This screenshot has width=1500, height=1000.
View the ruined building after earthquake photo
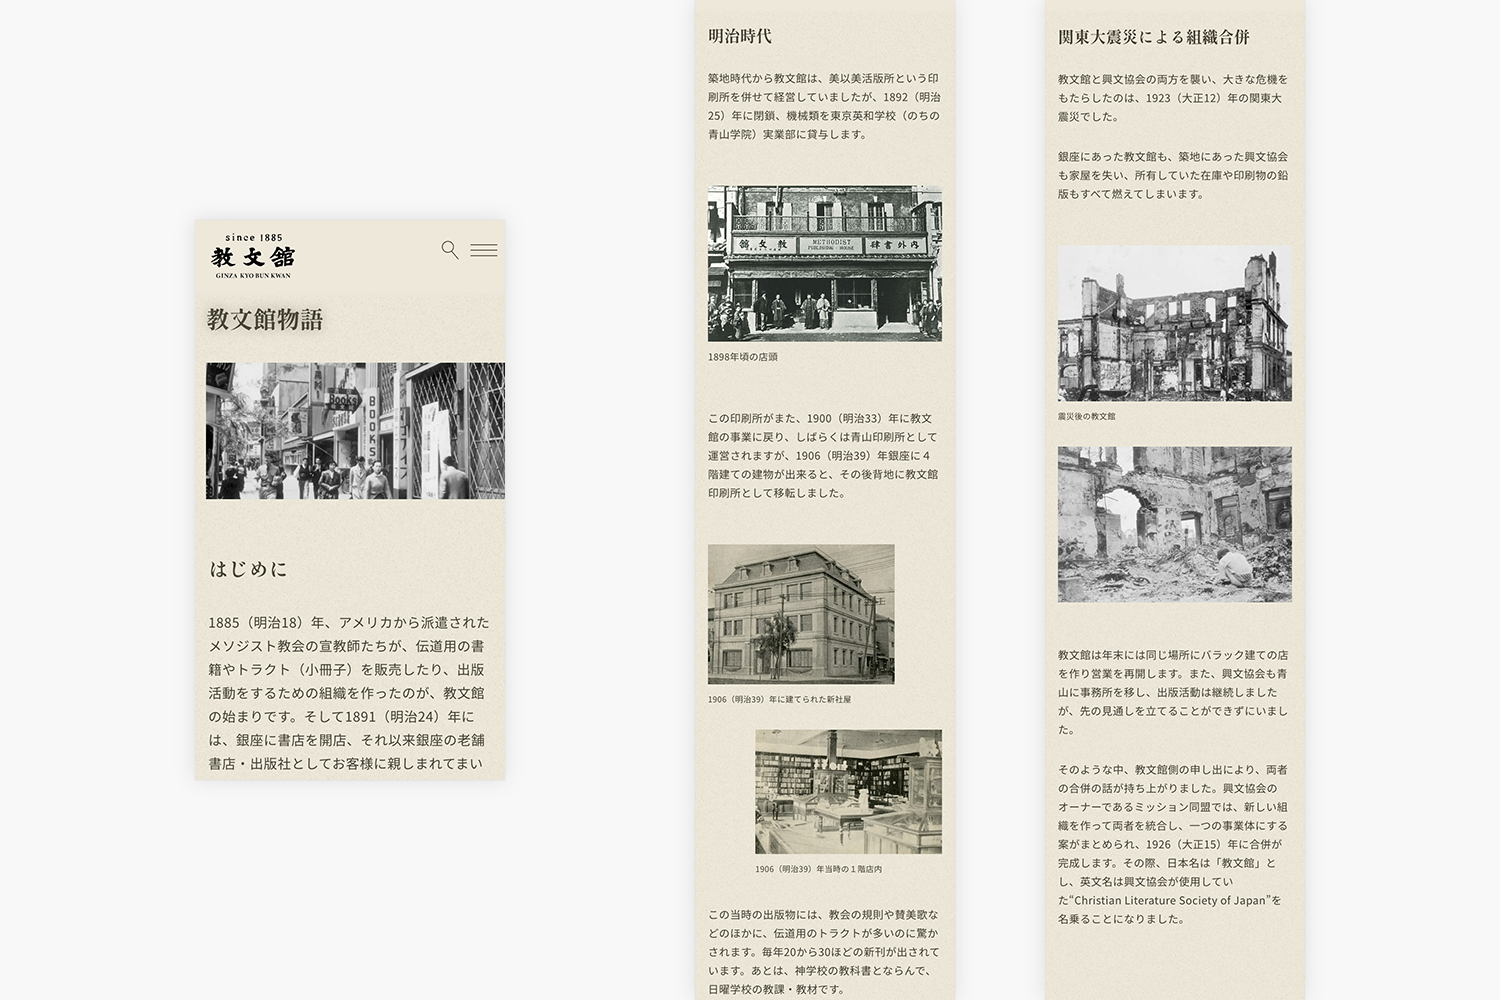1175,324
